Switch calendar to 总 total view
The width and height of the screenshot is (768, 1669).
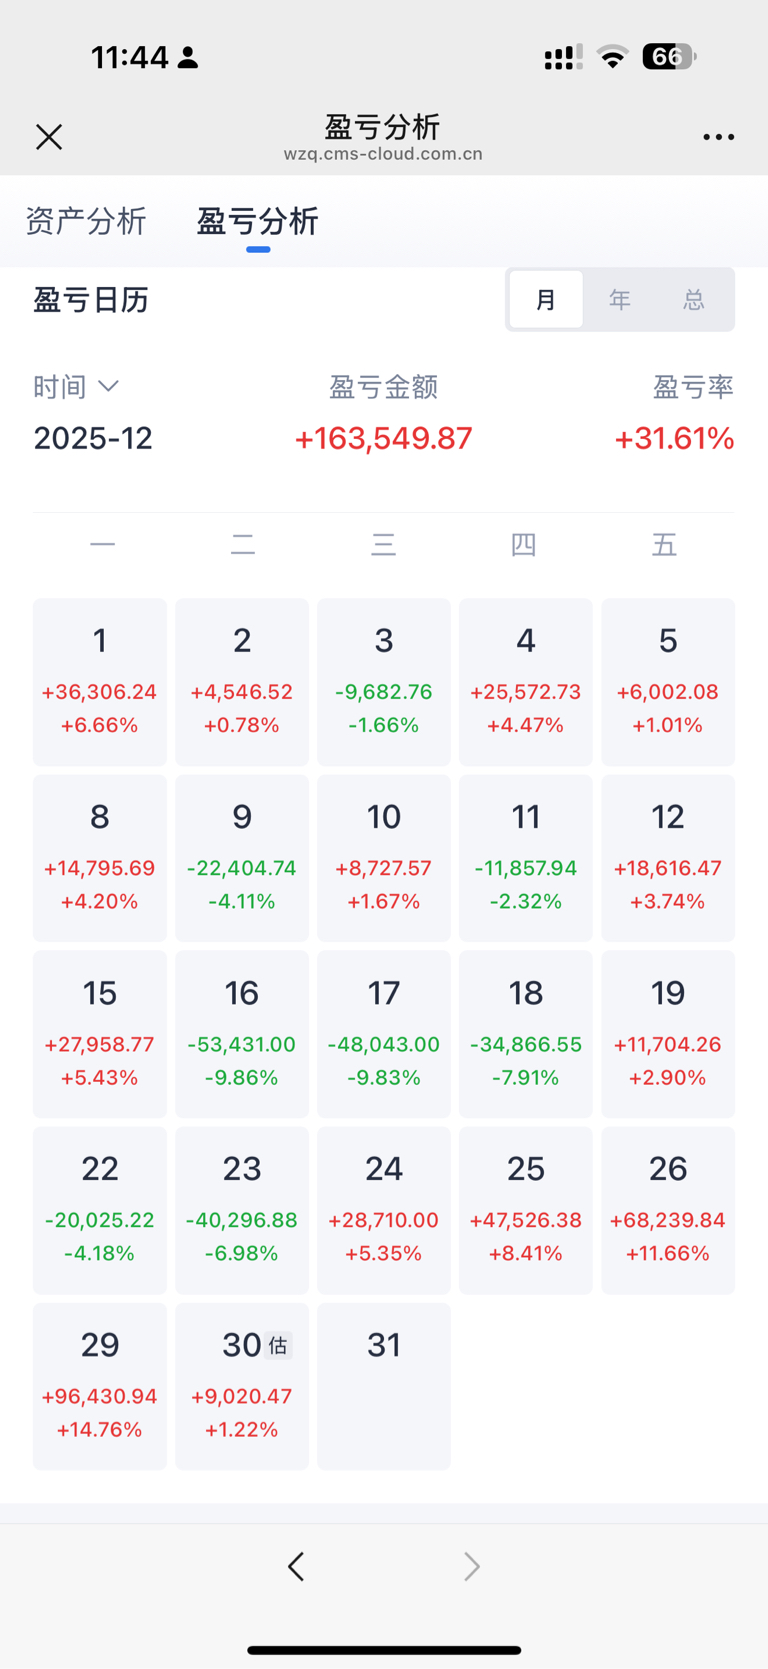(694, 299)
